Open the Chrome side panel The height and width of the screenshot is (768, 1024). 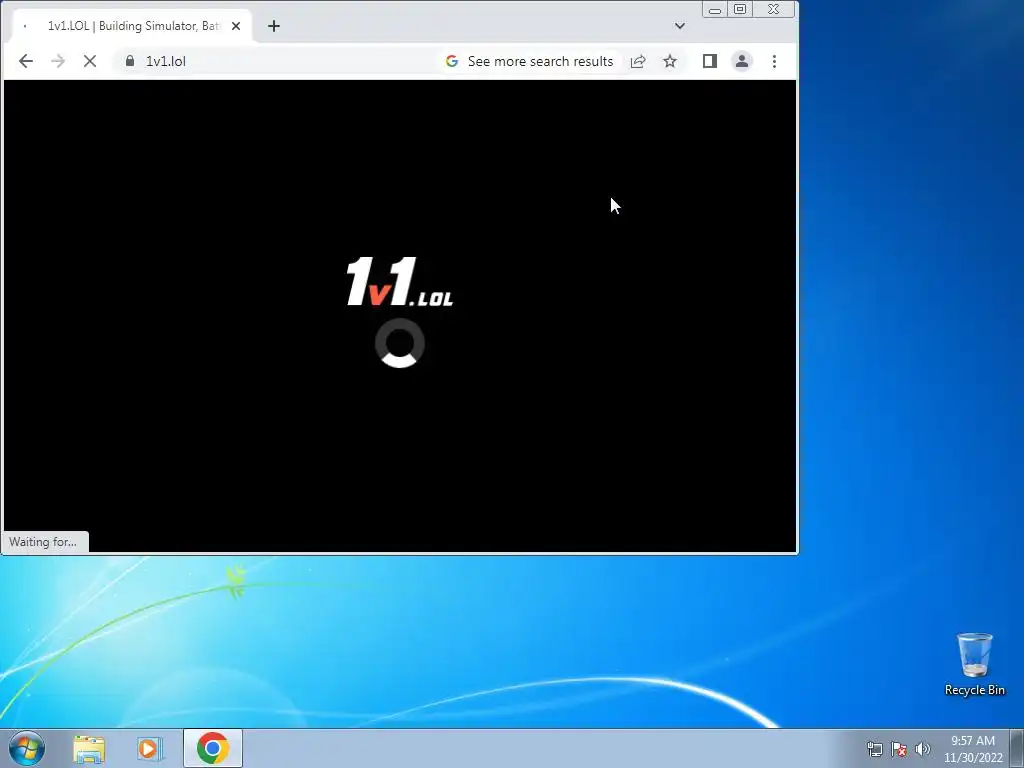[710, 61]
